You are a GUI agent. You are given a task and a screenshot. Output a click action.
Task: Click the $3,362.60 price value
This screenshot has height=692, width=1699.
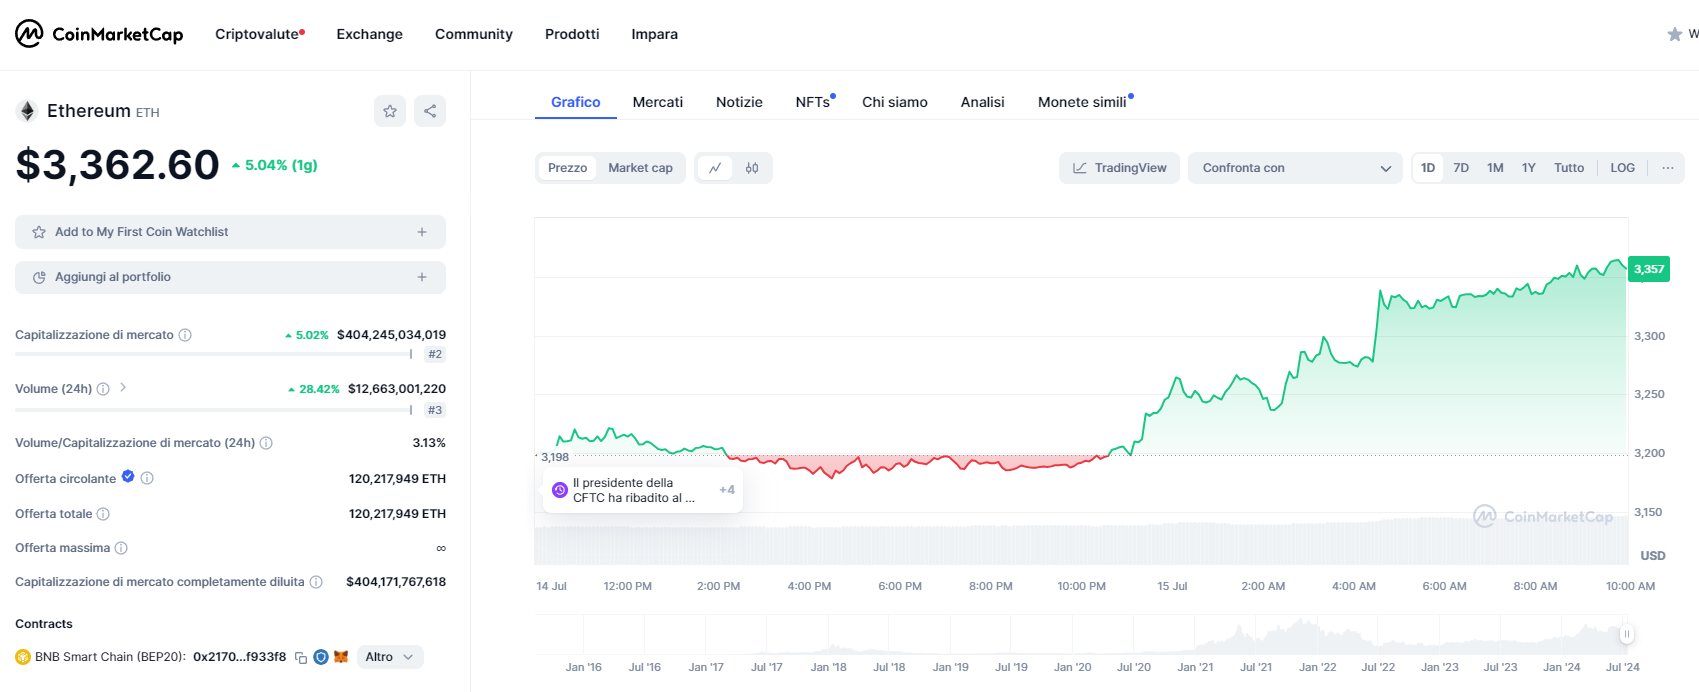[117, 165]
